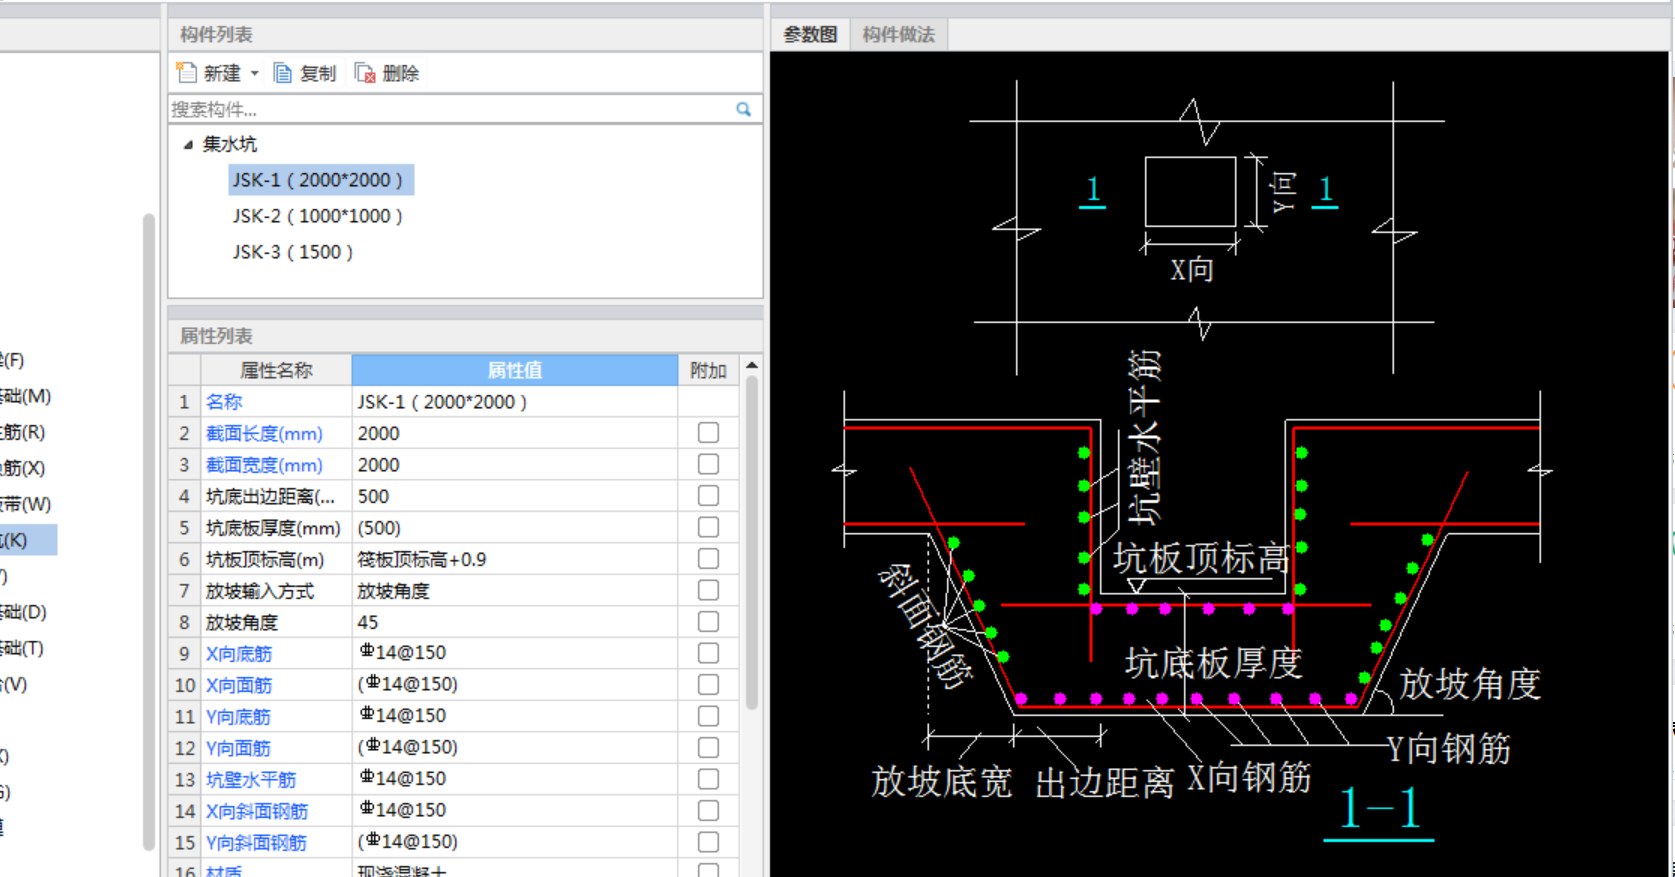Image resolution: width=1675 pixels, height=877 pixels.
Task: Click the 附加 column header
Action: (x=708, y=370)
